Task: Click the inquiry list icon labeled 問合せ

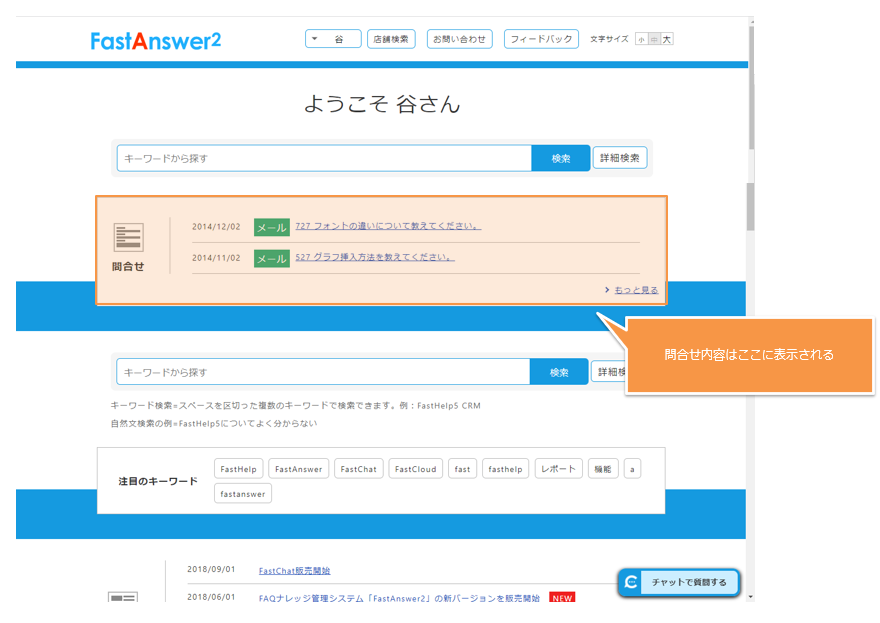Action: tap(128, 237)
